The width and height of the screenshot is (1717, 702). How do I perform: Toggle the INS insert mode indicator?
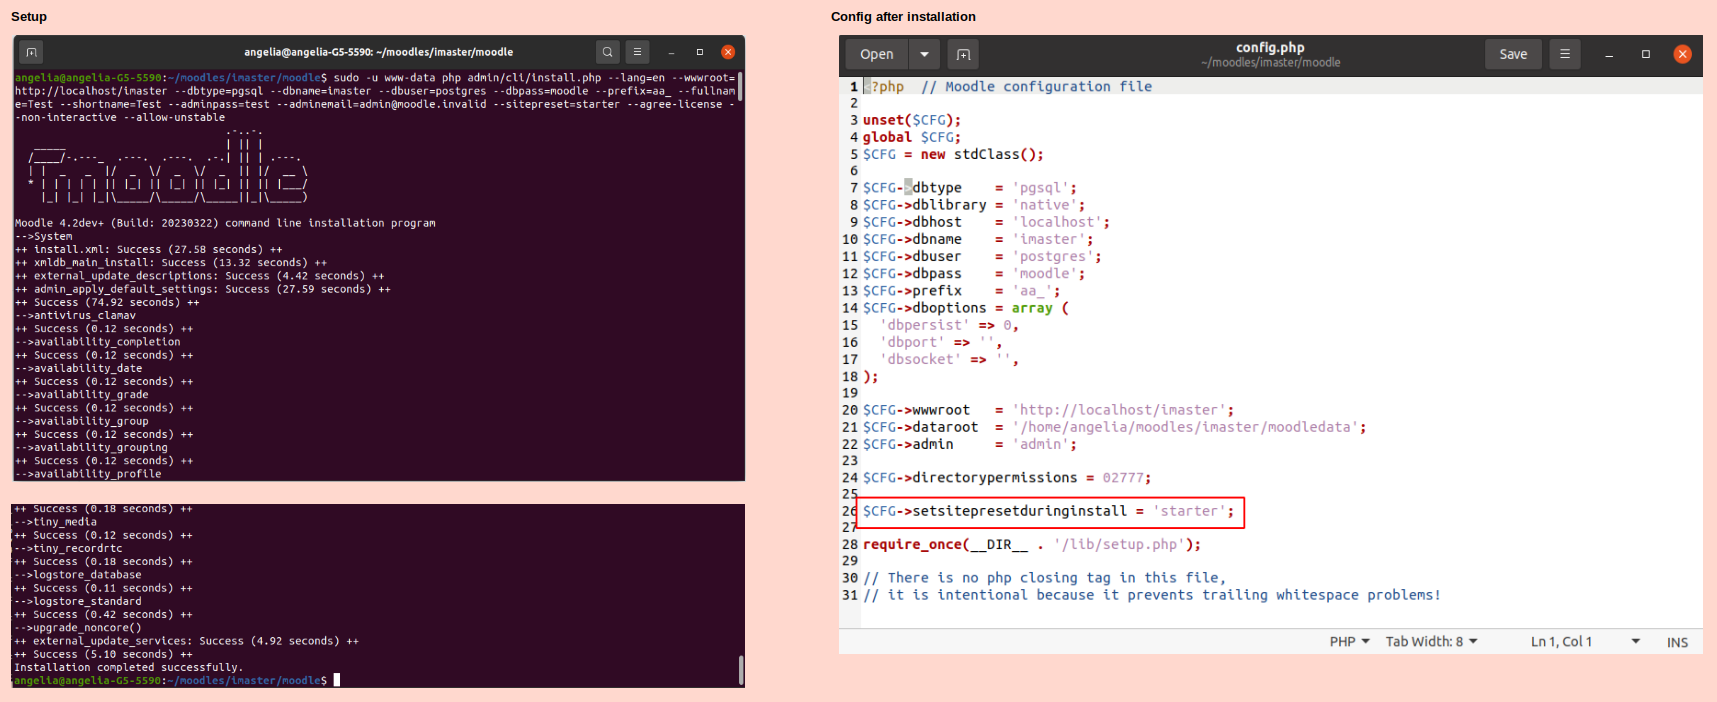tap(1677, 643)
